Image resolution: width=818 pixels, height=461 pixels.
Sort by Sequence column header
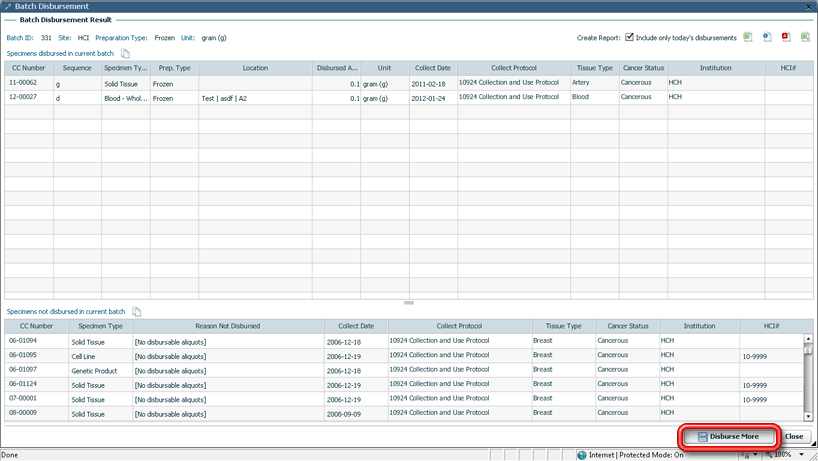77,68
